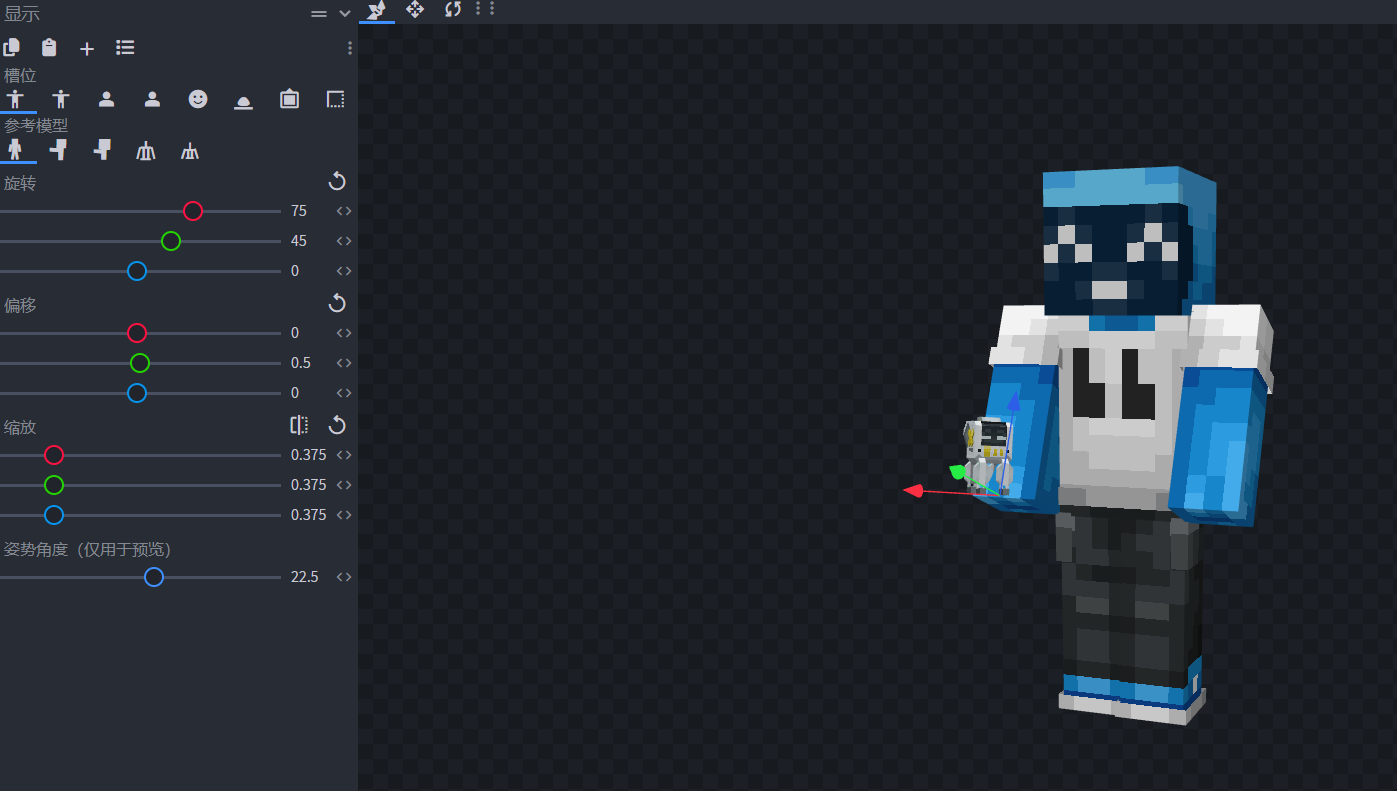Choose the small armor stand reference model

tap(190, 151)
